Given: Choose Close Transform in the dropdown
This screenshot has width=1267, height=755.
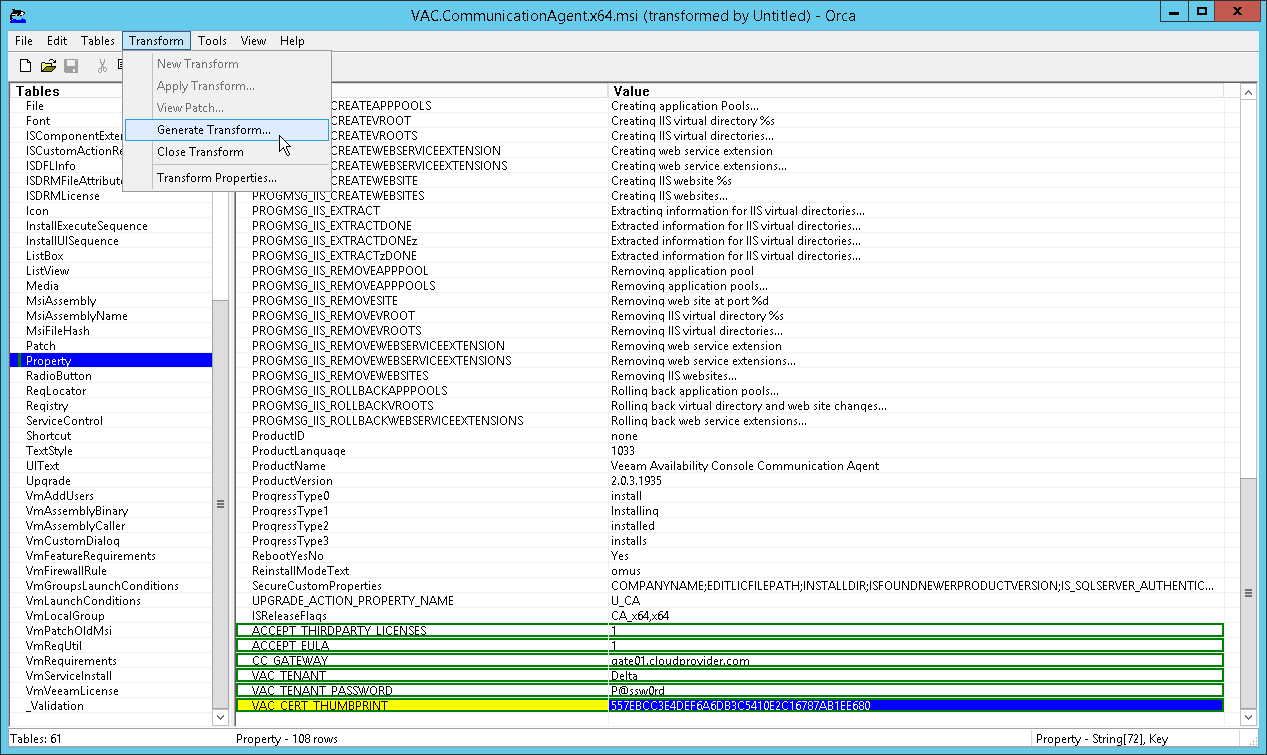Looking at the screenshot, I should [x=227, y=152].
